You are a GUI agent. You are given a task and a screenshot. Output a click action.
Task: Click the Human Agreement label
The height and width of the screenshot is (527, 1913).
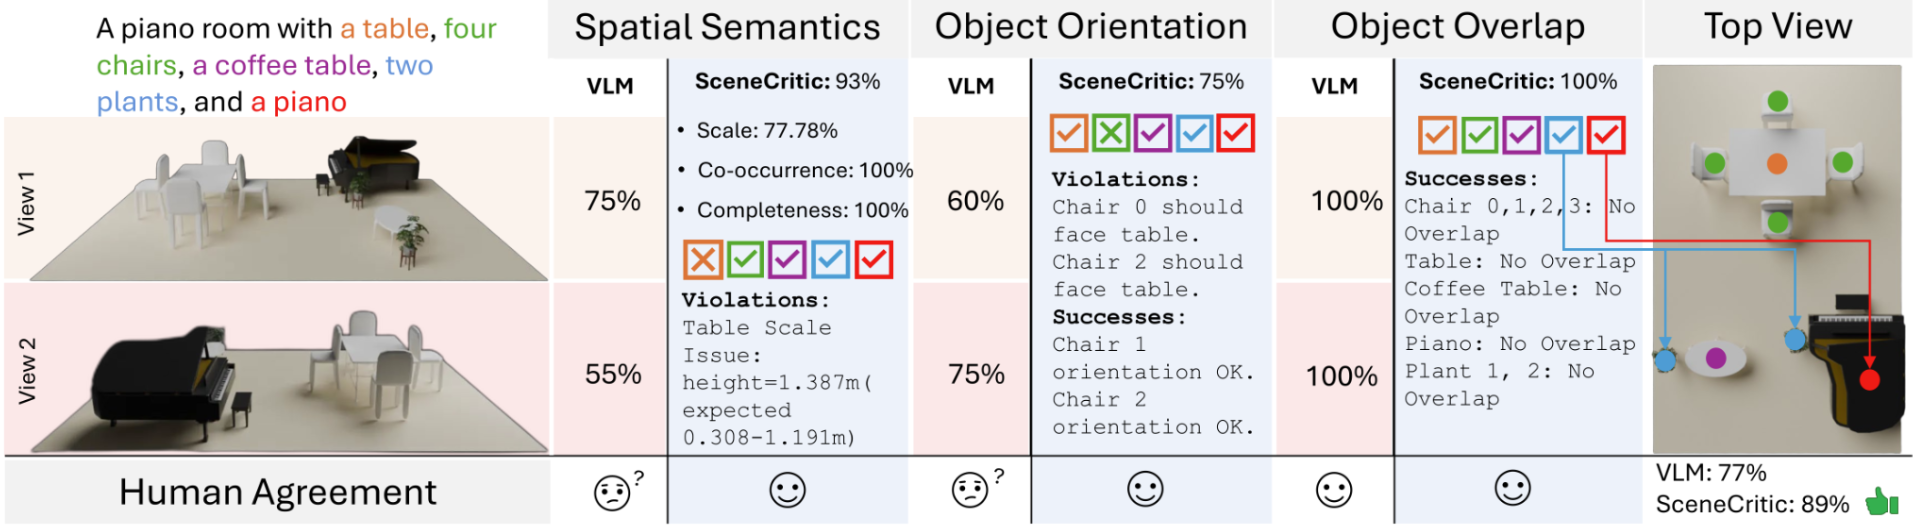tap(277, 492)
